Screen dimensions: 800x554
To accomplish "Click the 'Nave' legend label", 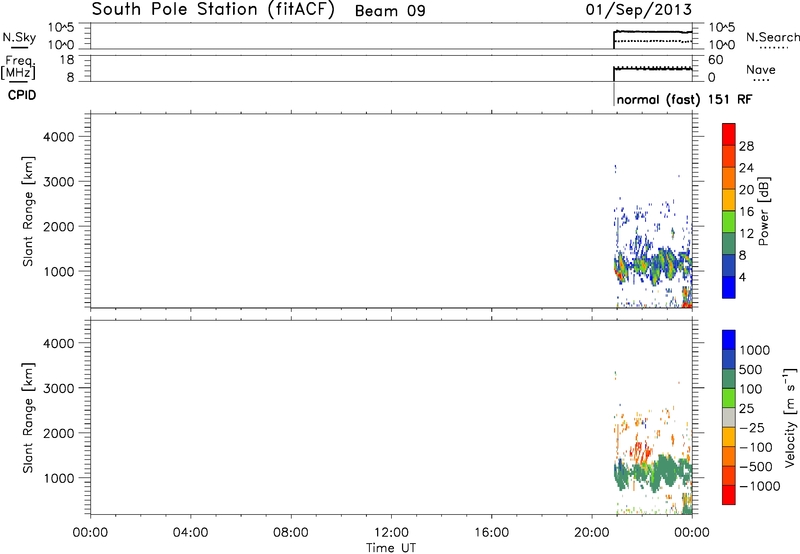I will pyautogui.click(x=761, y=69).
